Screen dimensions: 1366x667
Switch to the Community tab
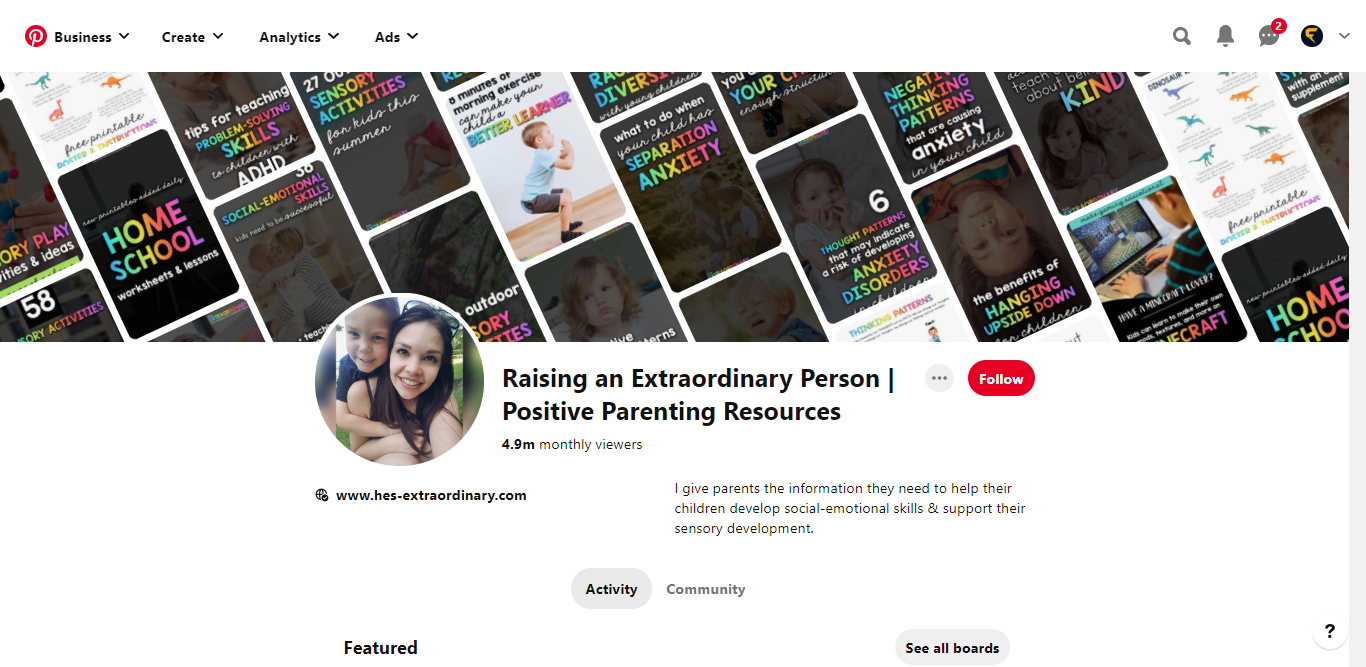click(706, 589)
